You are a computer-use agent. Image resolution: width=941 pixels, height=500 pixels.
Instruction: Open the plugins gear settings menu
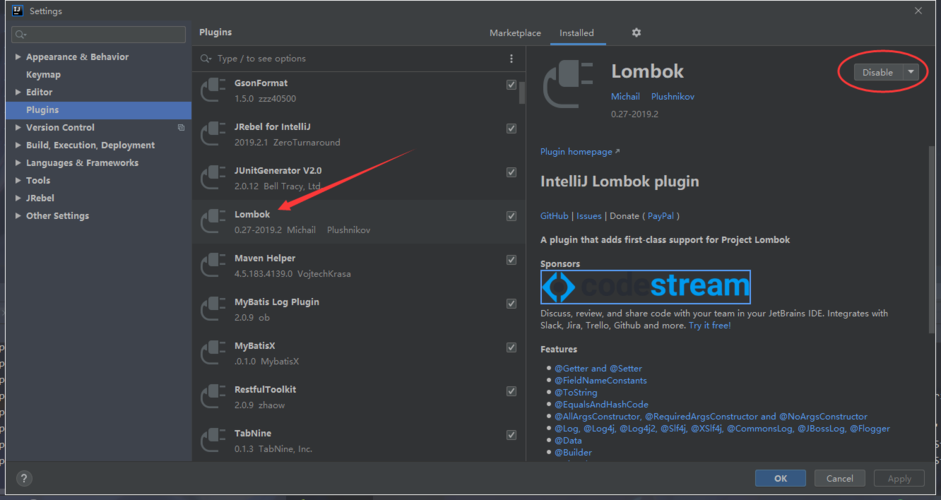pyautogui.click(x=636, y=32)
